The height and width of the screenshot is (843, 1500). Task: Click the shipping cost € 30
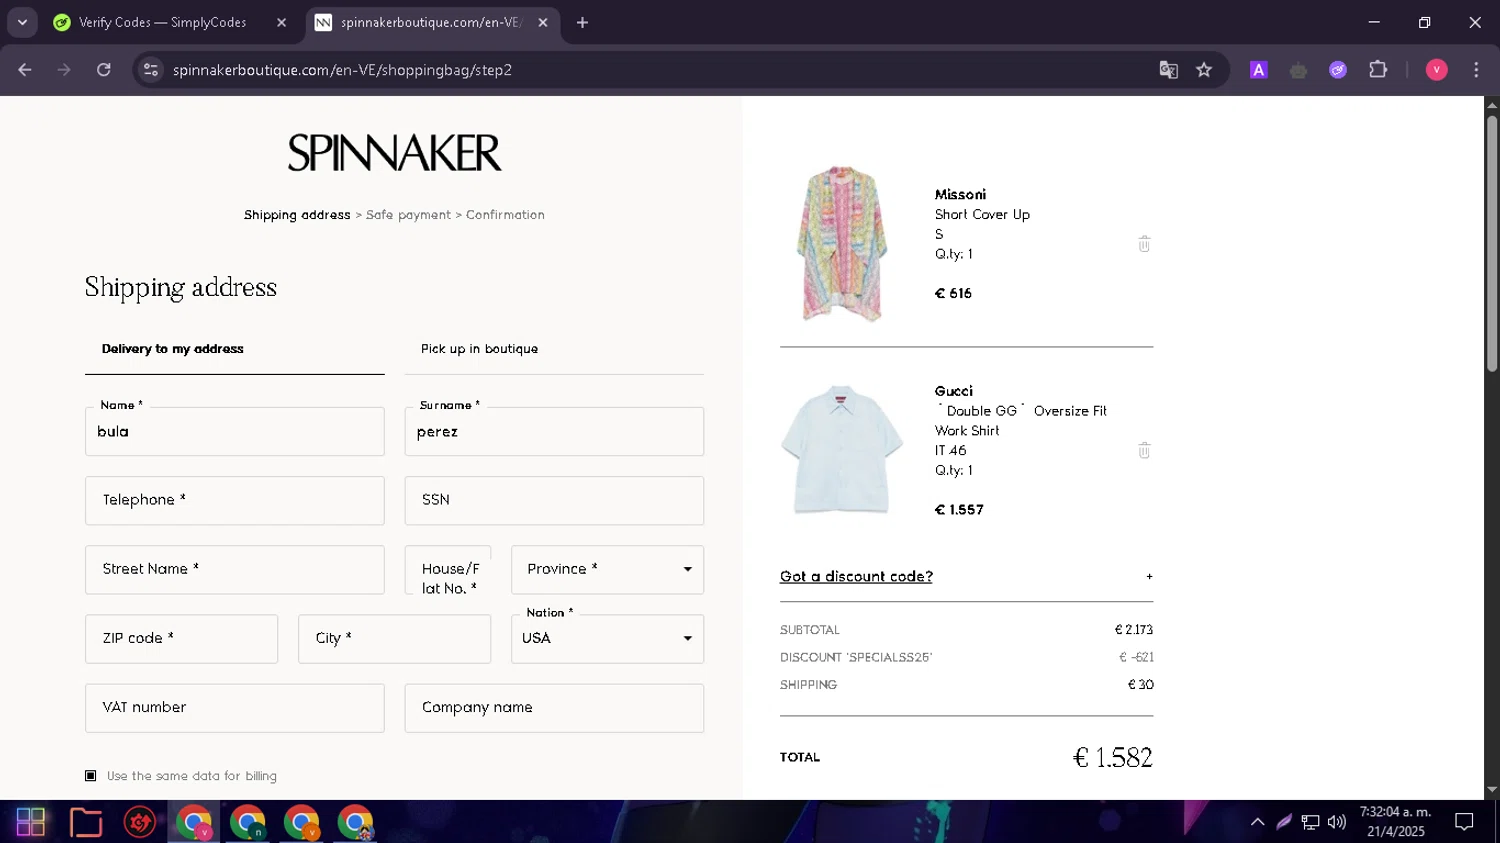[1140, 685]
